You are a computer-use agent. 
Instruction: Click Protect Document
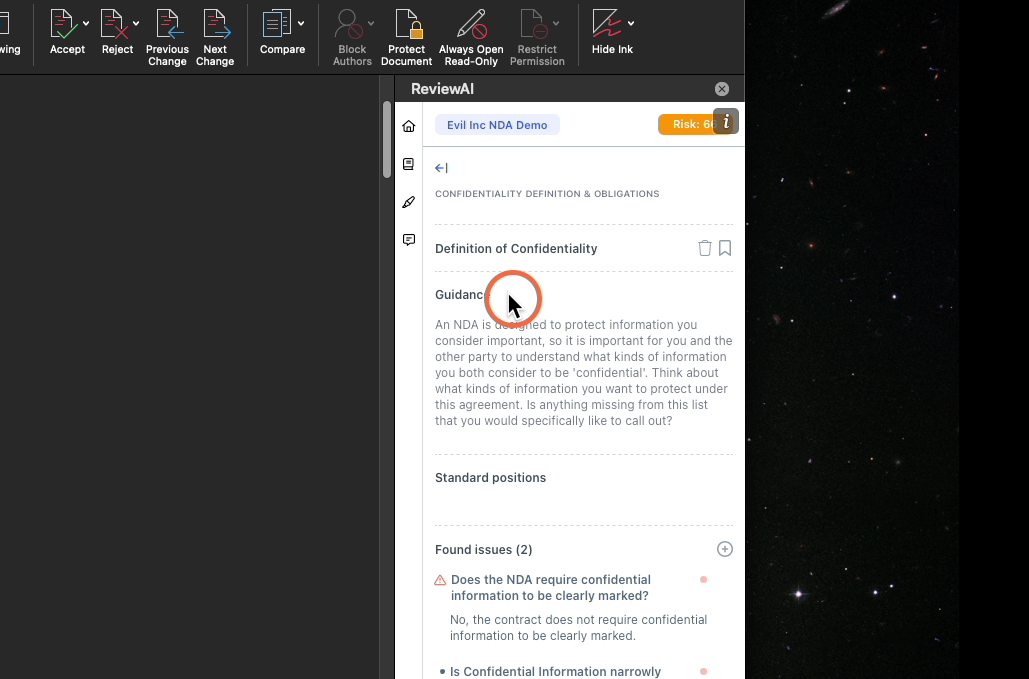407,37
